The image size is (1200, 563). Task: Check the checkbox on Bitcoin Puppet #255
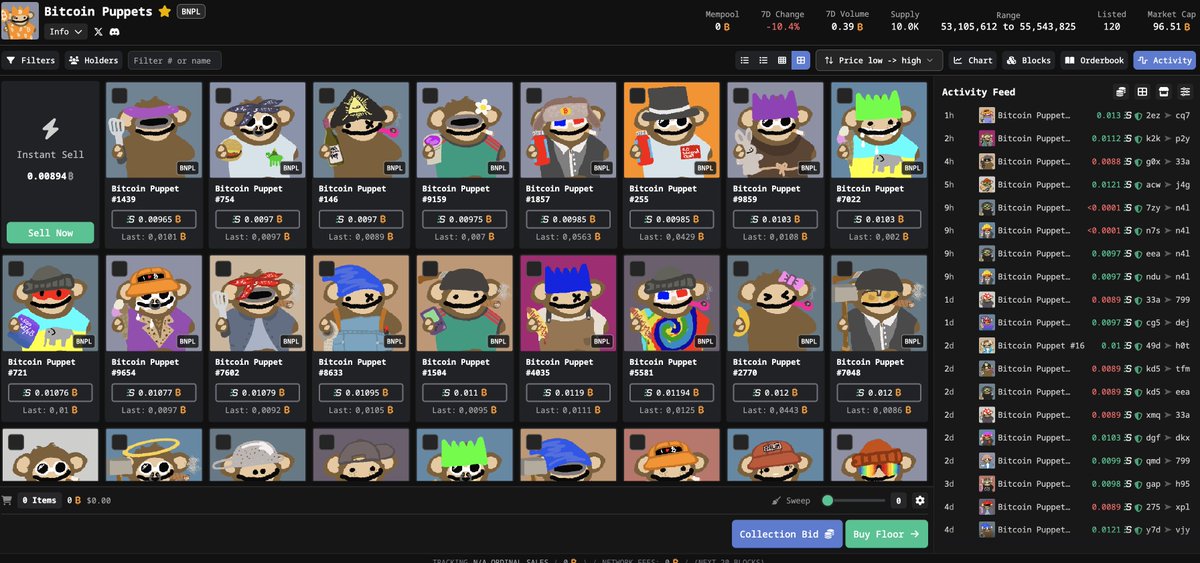(x=636, y=95)
